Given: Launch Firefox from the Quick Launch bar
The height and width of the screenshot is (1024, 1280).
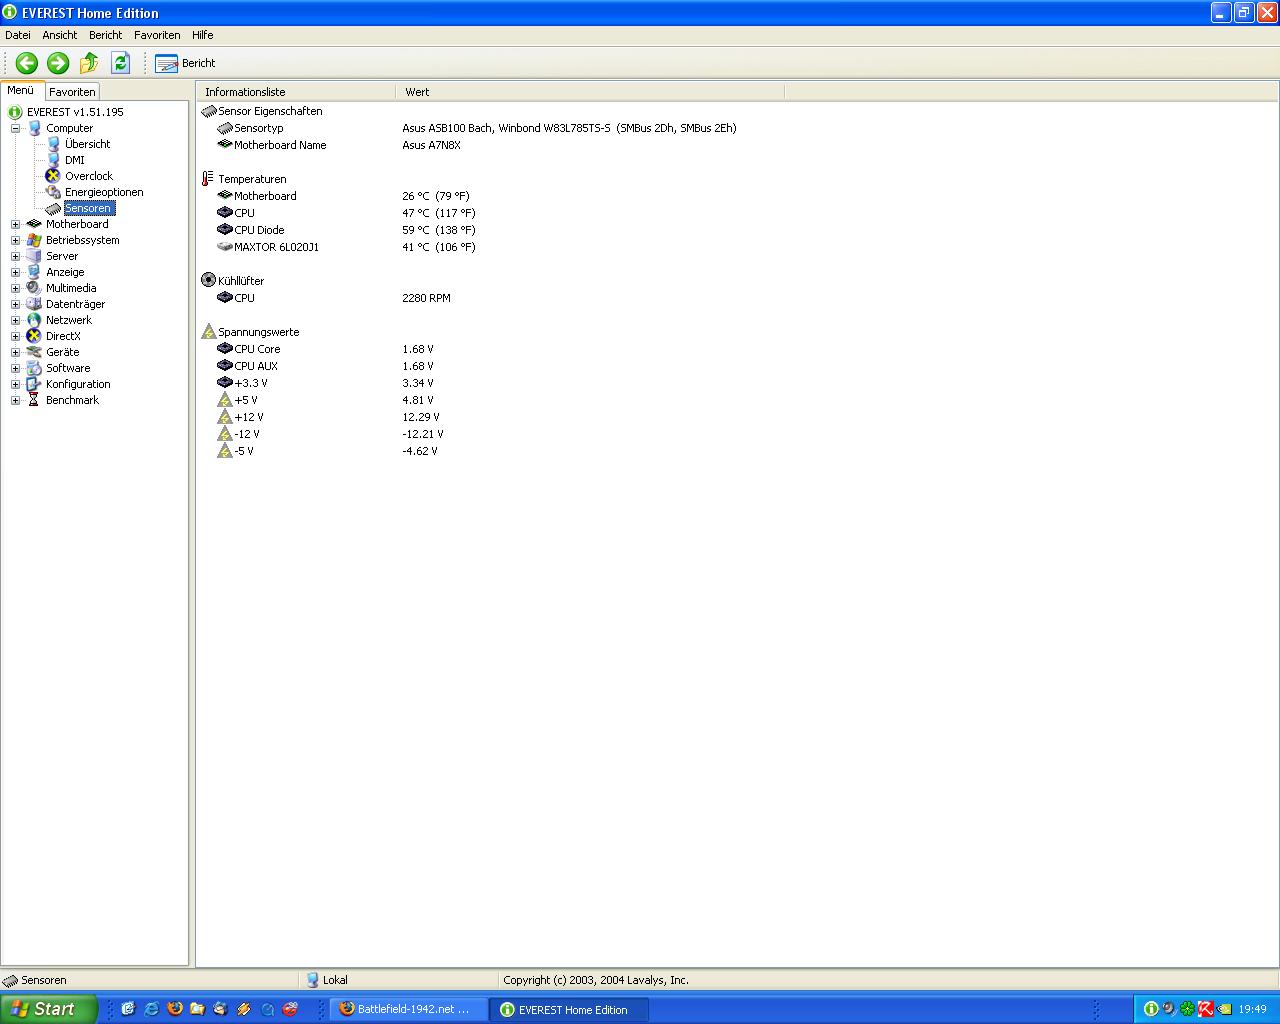Looking at the screenshot, I should (x=174, y=1009).
